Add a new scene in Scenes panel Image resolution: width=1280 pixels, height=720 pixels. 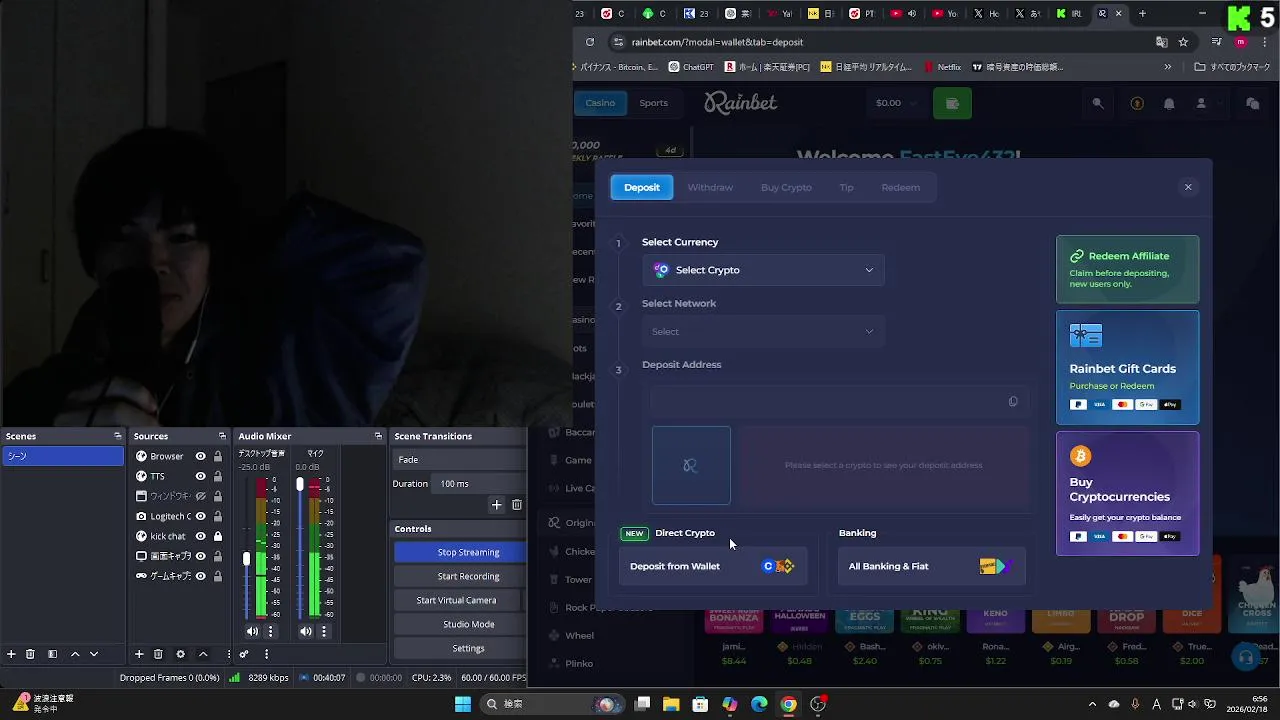[11, 654]
